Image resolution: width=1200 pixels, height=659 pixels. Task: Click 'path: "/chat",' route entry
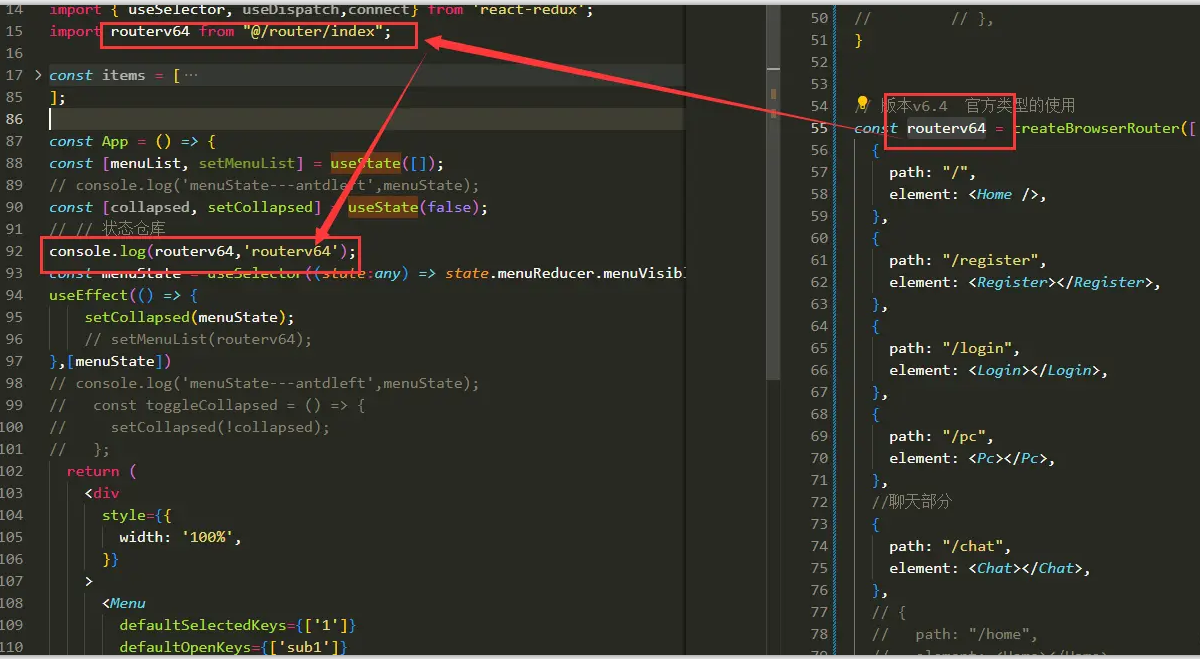(950, 546)
